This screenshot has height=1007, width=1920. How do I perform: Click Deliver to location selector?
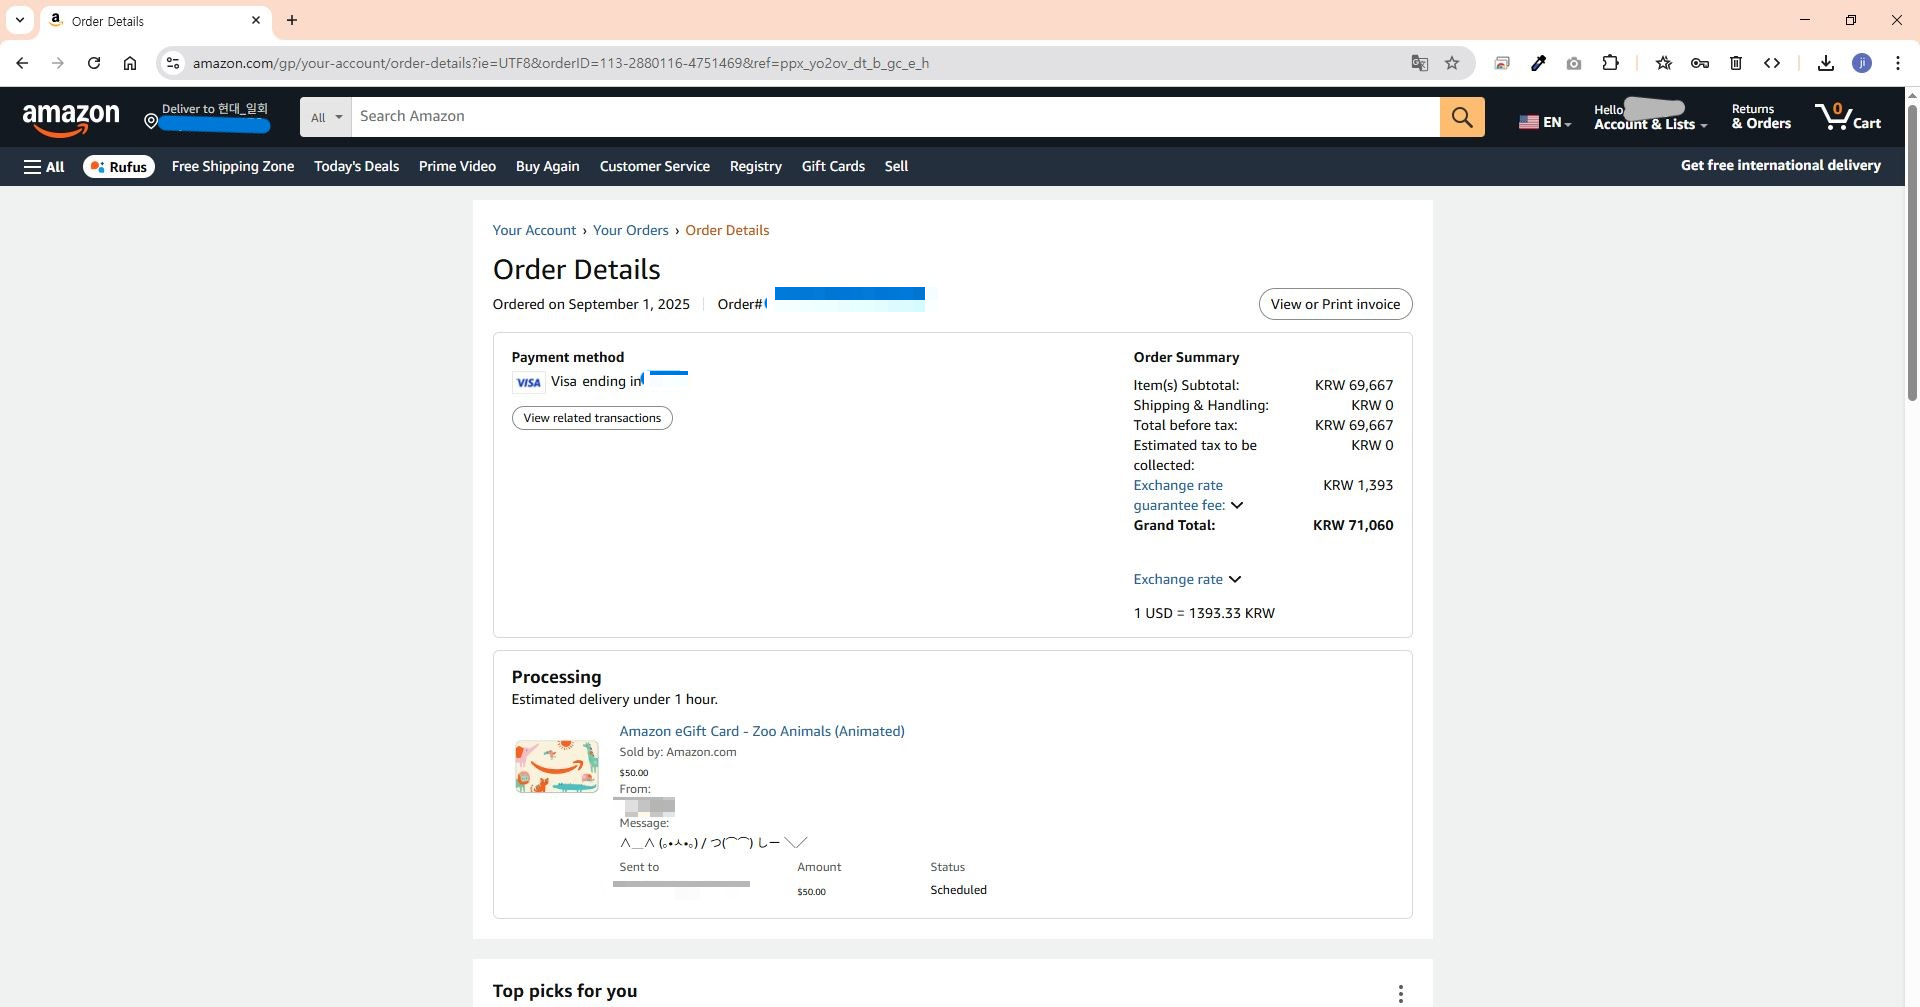[x=206, y=117]
